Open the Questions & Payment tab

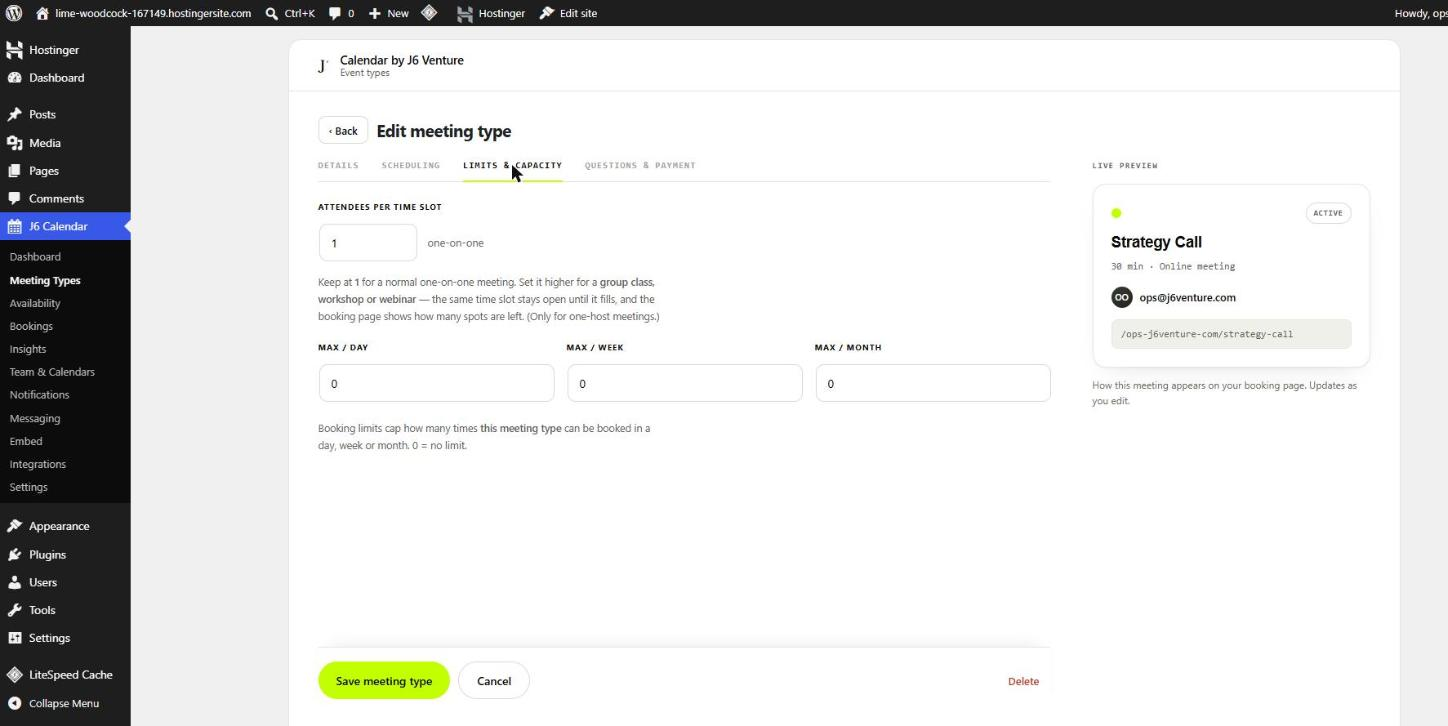pos(640,165)
